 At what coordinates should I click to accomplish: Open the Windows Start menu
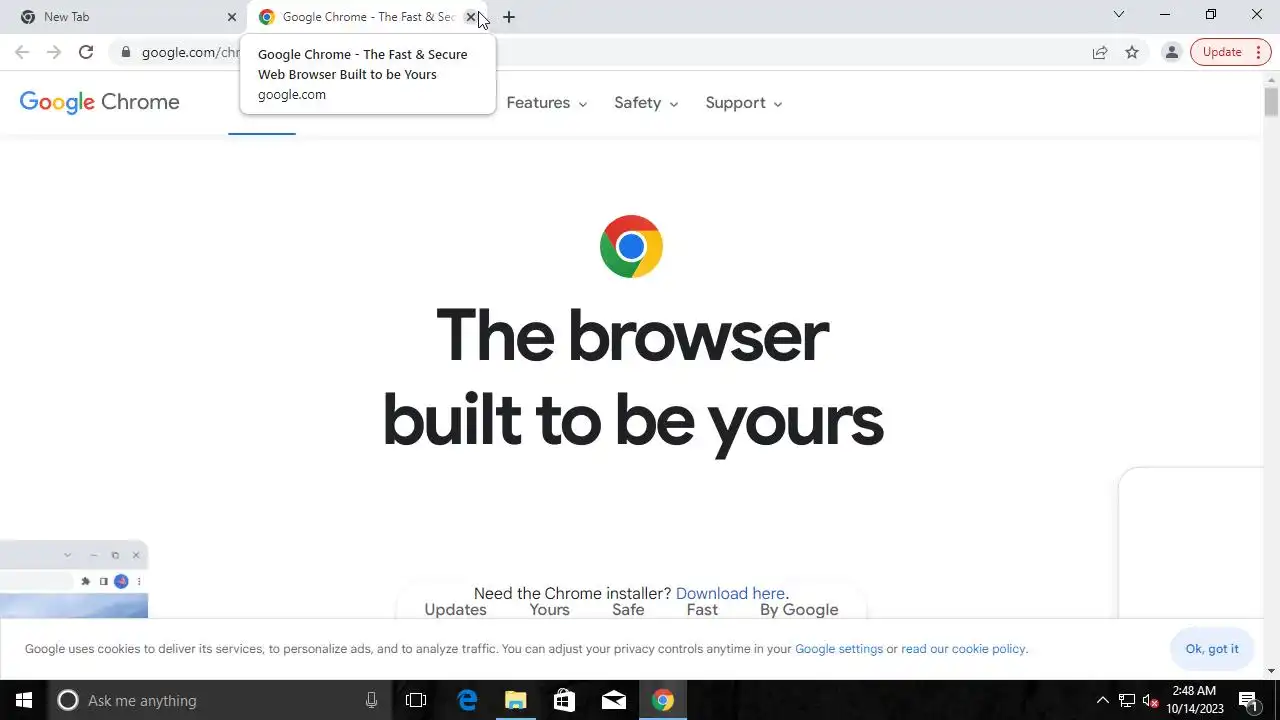click(24, 700)
